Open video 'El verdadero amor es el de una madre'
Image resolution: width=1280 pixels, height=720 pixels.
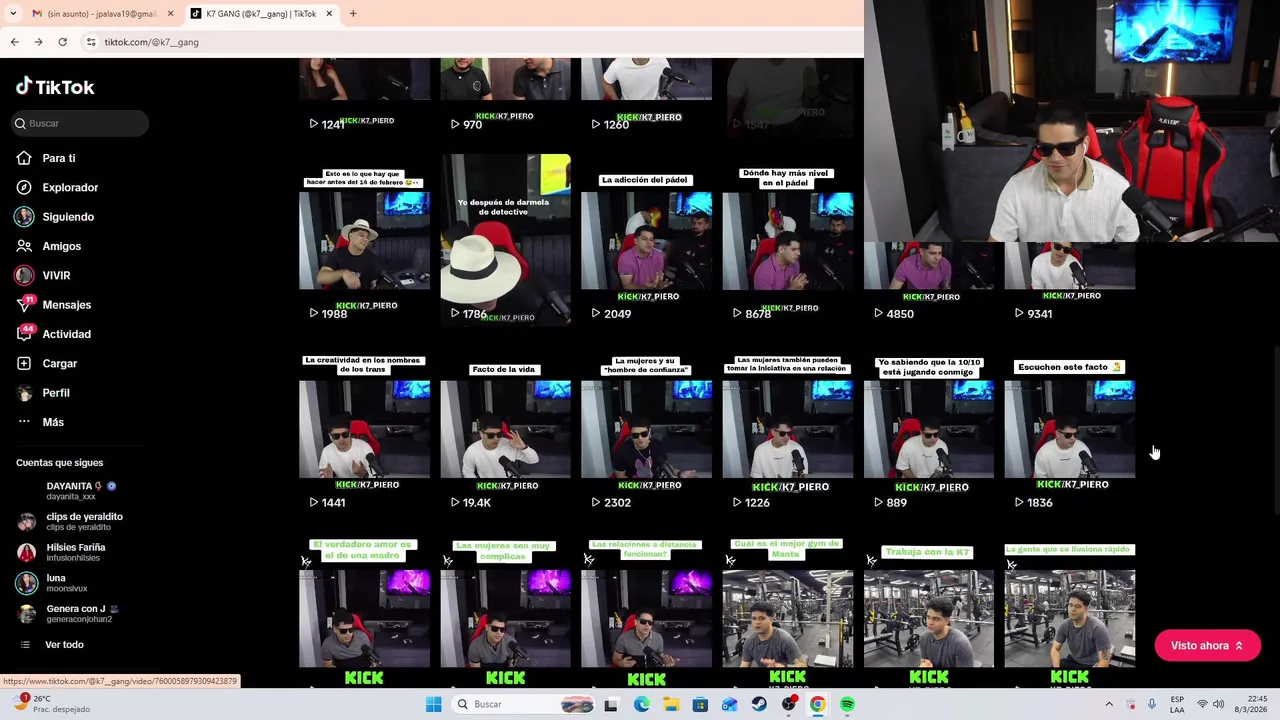click(364, 612)
